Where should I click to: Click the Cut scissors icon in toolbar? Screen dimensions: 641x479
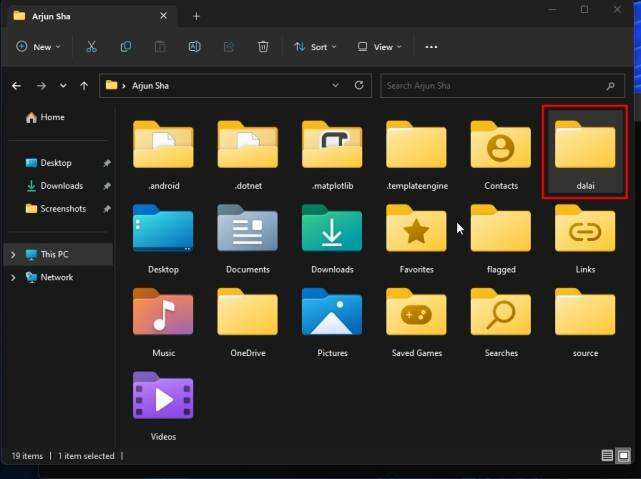[91, 47]
